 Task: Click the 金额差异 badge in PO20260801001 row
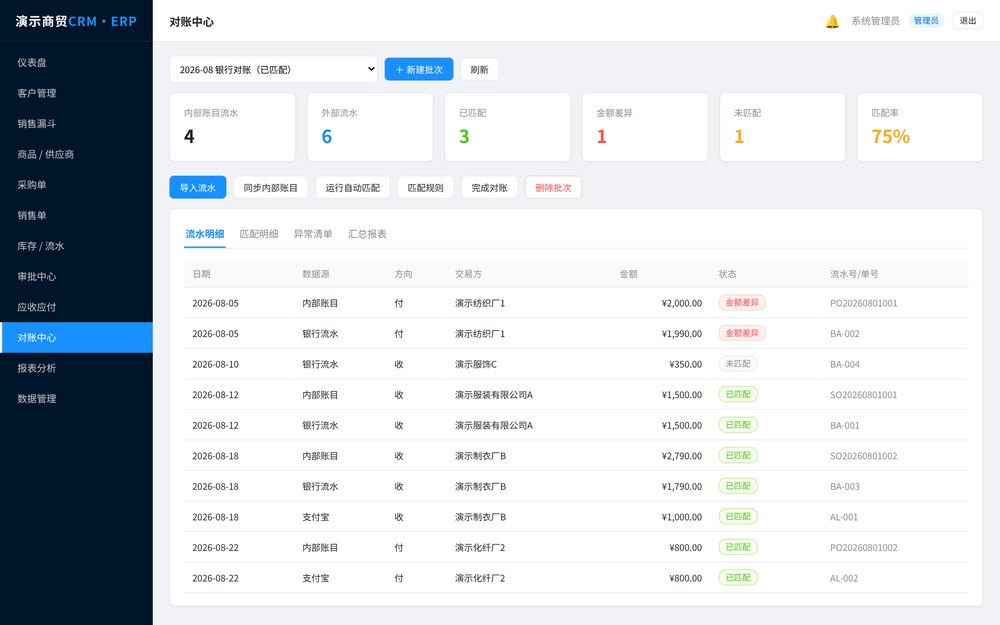[x=742, y=302]
